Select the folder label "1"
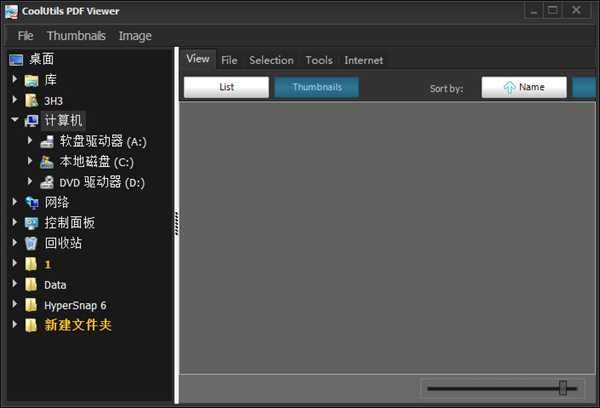Image resolution: width=600 pixels, height=408 pixels. click(x=47, y=264)
